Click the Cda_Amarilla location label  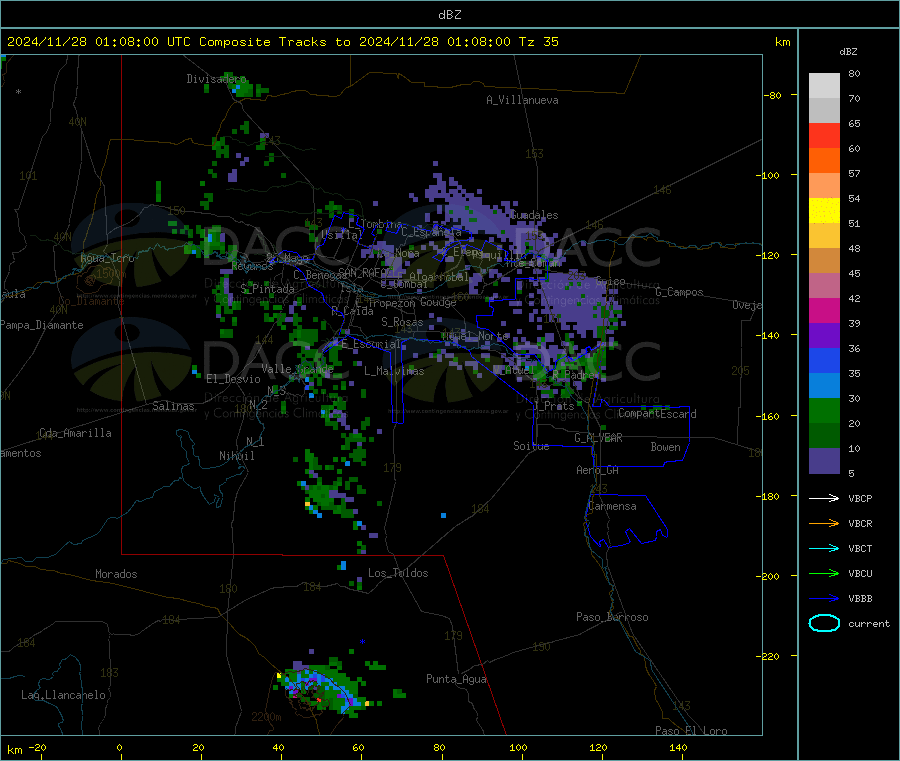point(75,433)
